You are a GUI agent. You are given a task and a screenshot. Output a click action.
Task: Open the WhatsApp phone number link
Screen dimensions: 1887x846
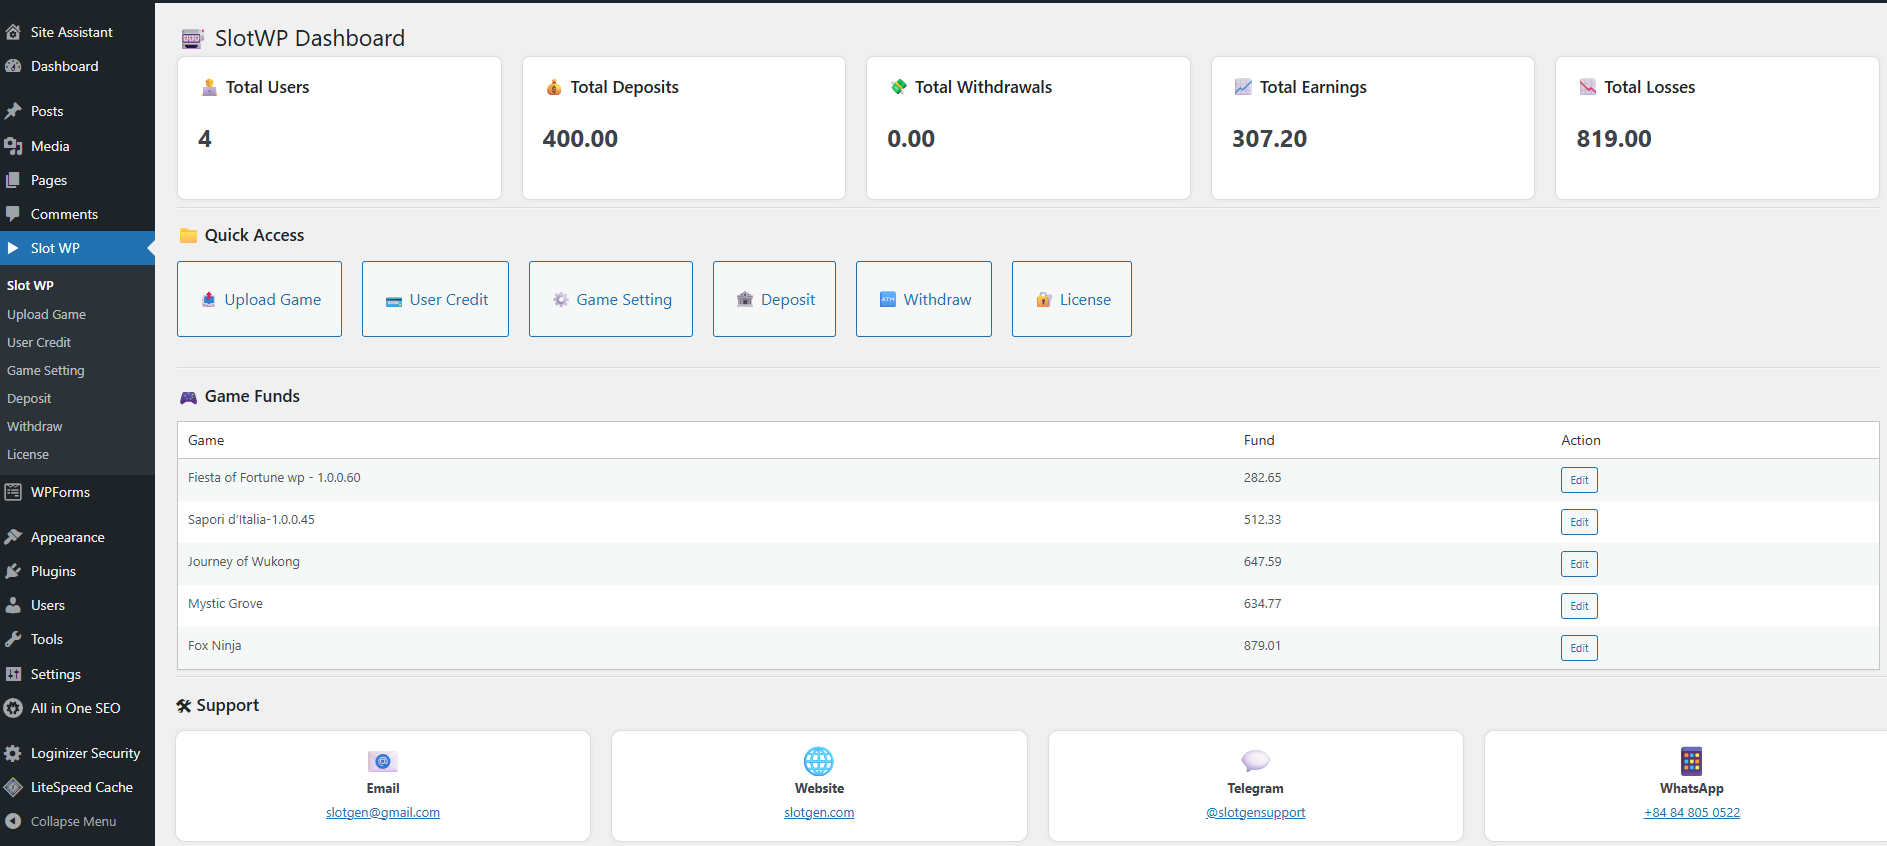tap(1691, 813)
